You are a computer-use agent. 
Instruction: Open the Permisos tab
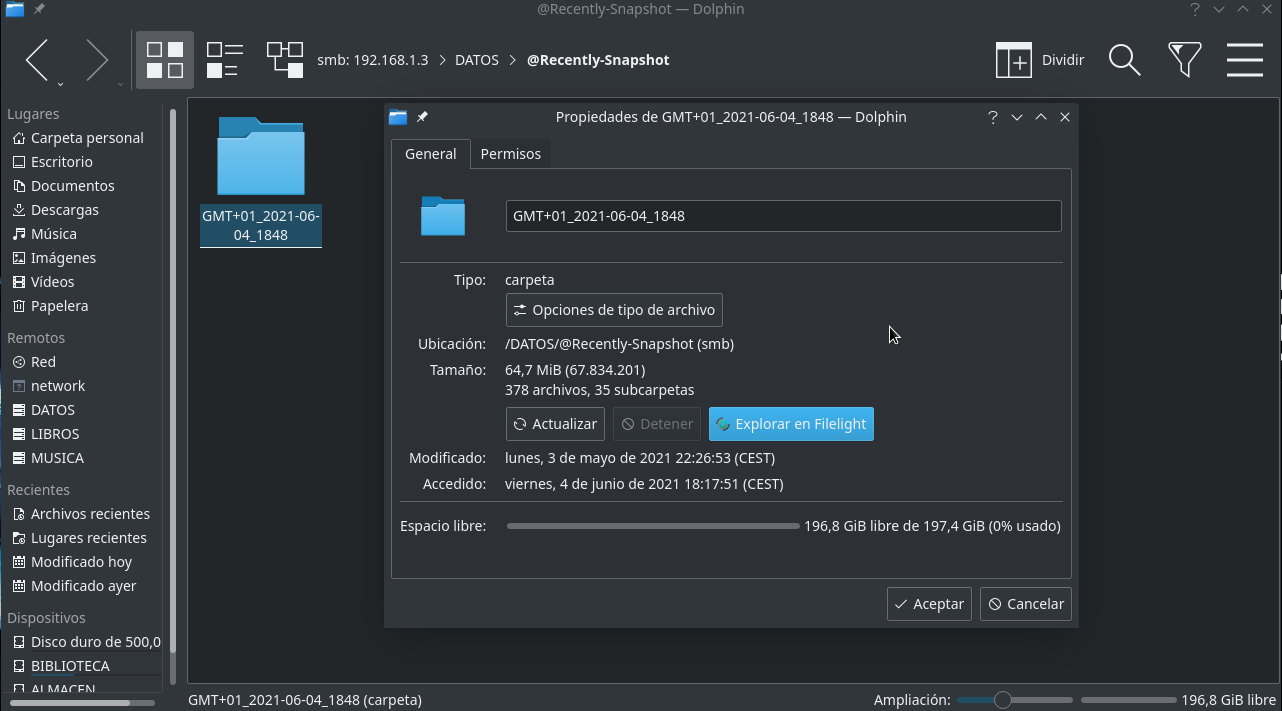point(510,154)
